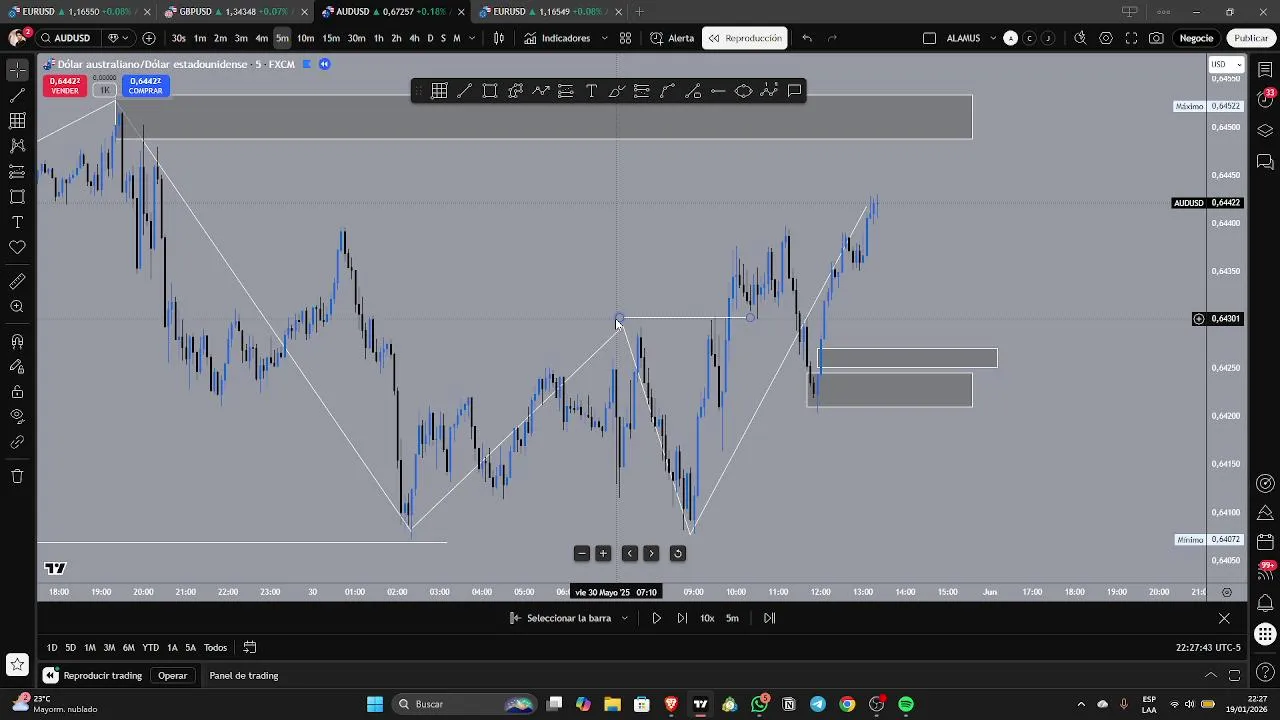This screenshot has height=720, width=1280.
Task: Open the candlestick chart type dropdown
Action: (x=499, y=38)
